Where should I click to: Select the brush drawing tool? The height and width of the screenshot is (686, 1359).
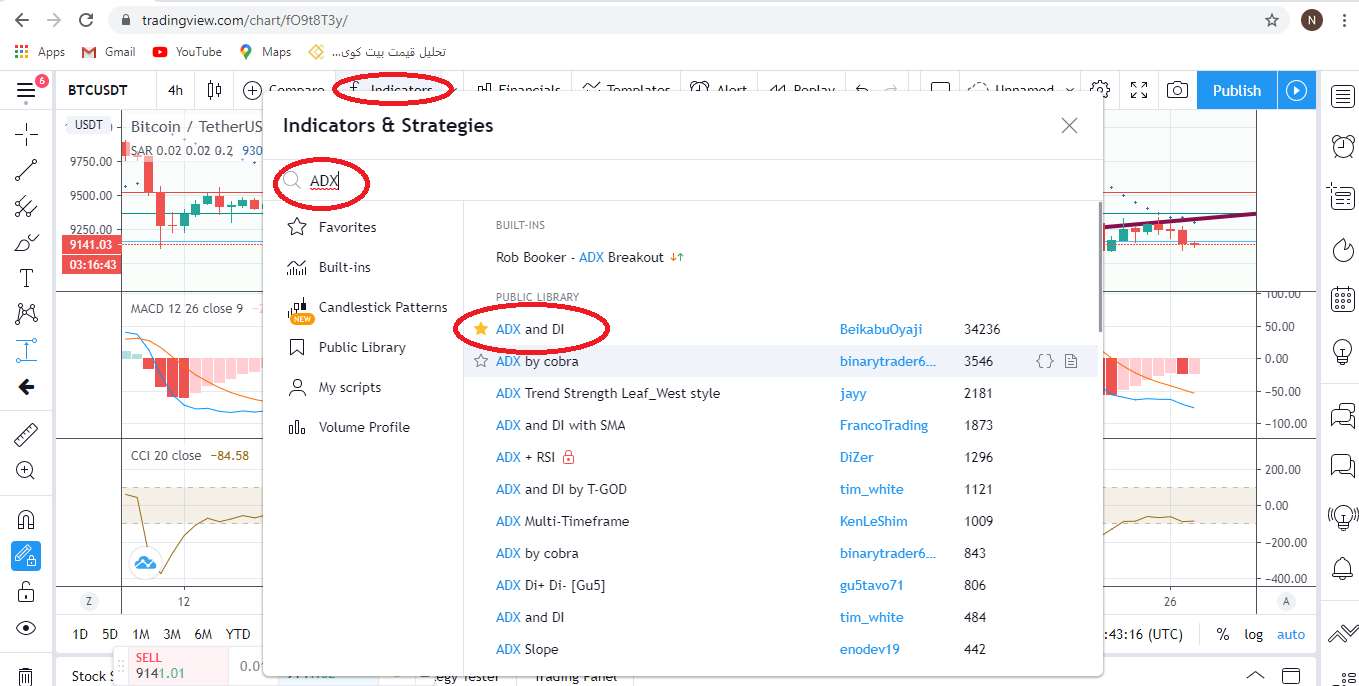pos(26,243)
